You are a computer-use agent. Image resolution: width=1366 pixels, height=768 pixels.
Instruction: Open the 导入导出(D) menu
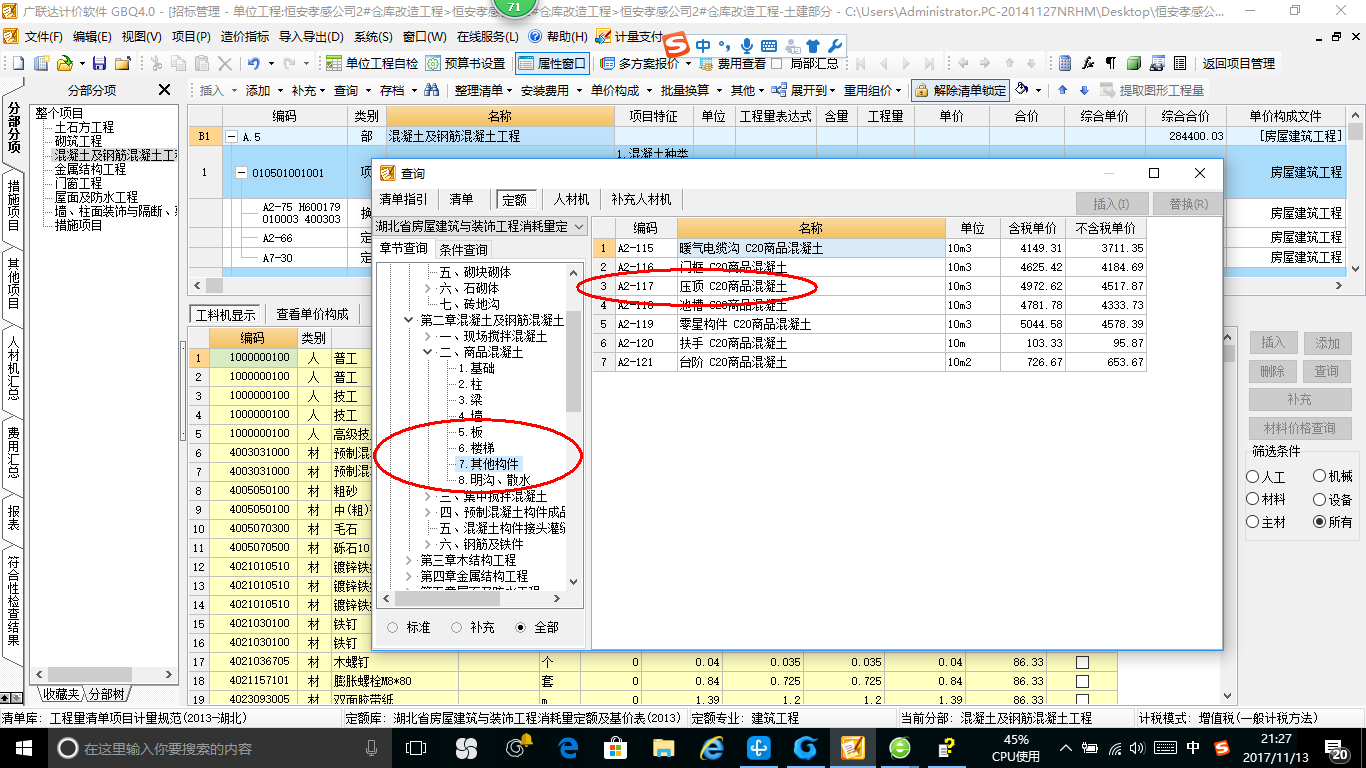click(311, 36)
